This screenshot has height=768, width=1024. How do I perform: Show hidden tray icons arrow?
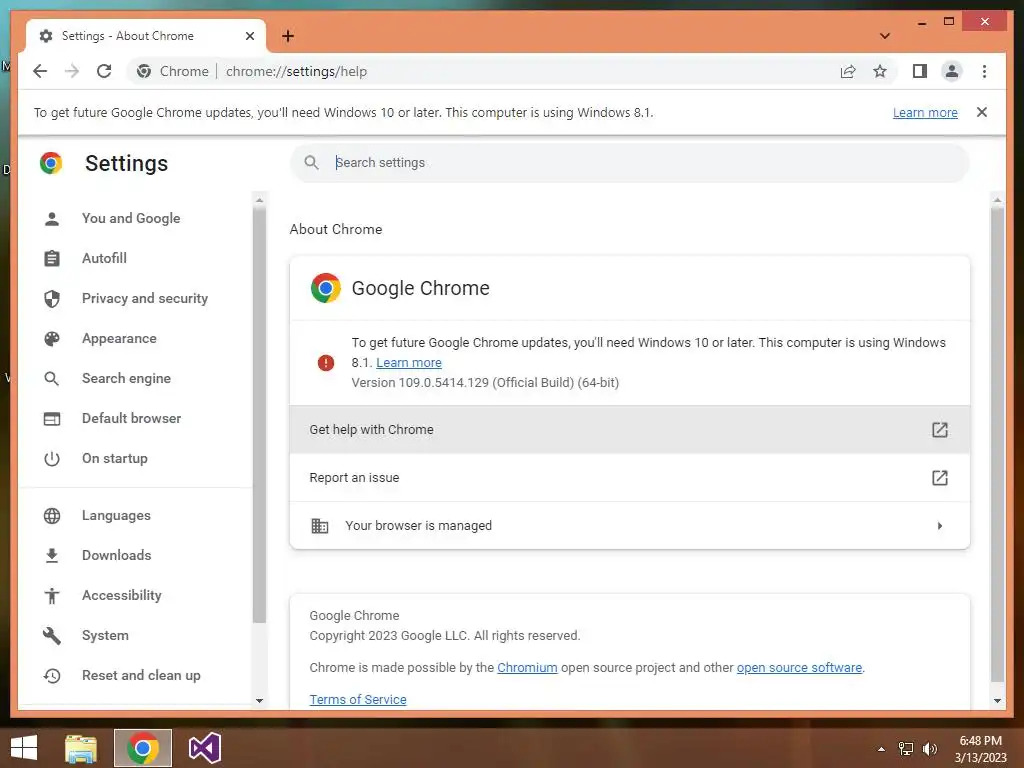(x=881, y=749)
